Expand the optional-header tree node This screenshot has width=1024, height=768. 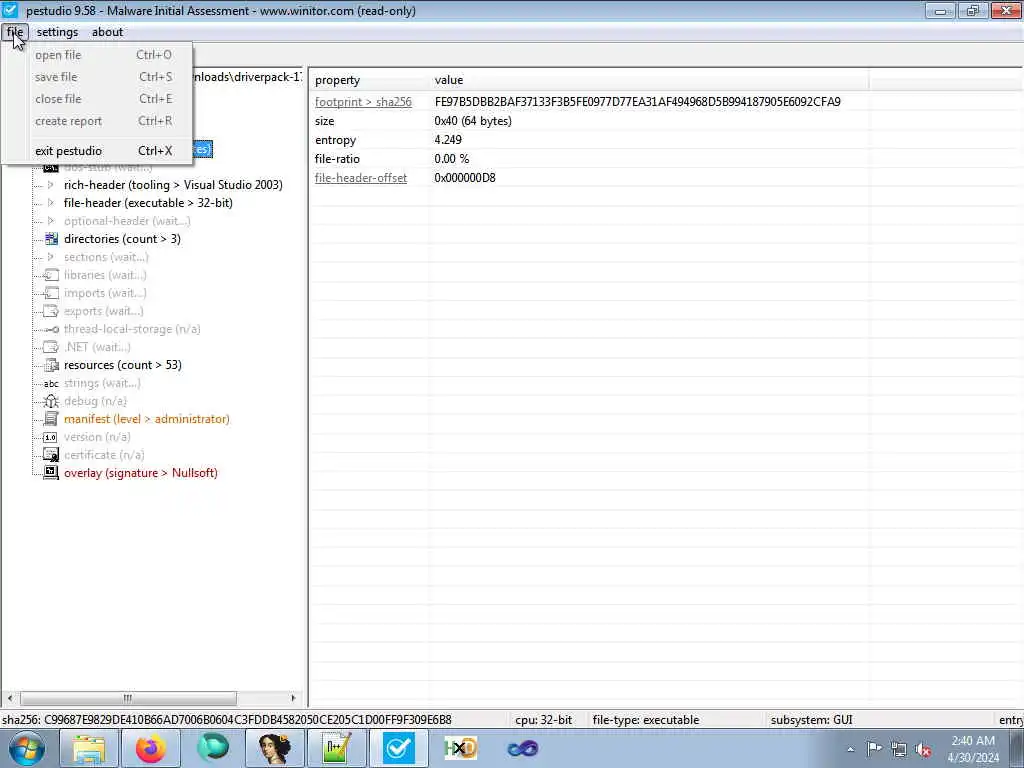[51, 221]
